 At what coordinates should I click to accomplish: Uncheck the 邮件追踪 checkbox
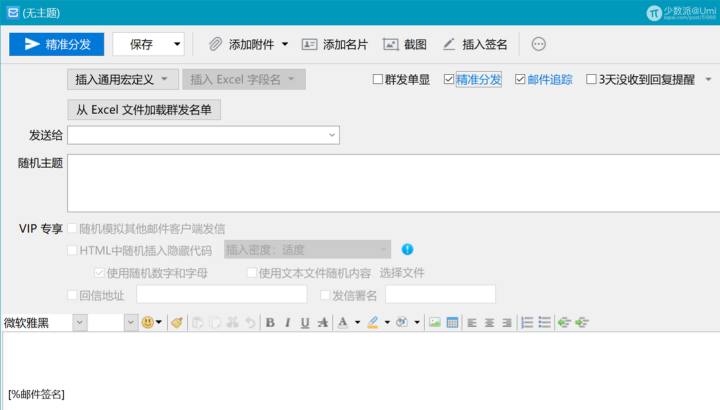tap(520, 79)
